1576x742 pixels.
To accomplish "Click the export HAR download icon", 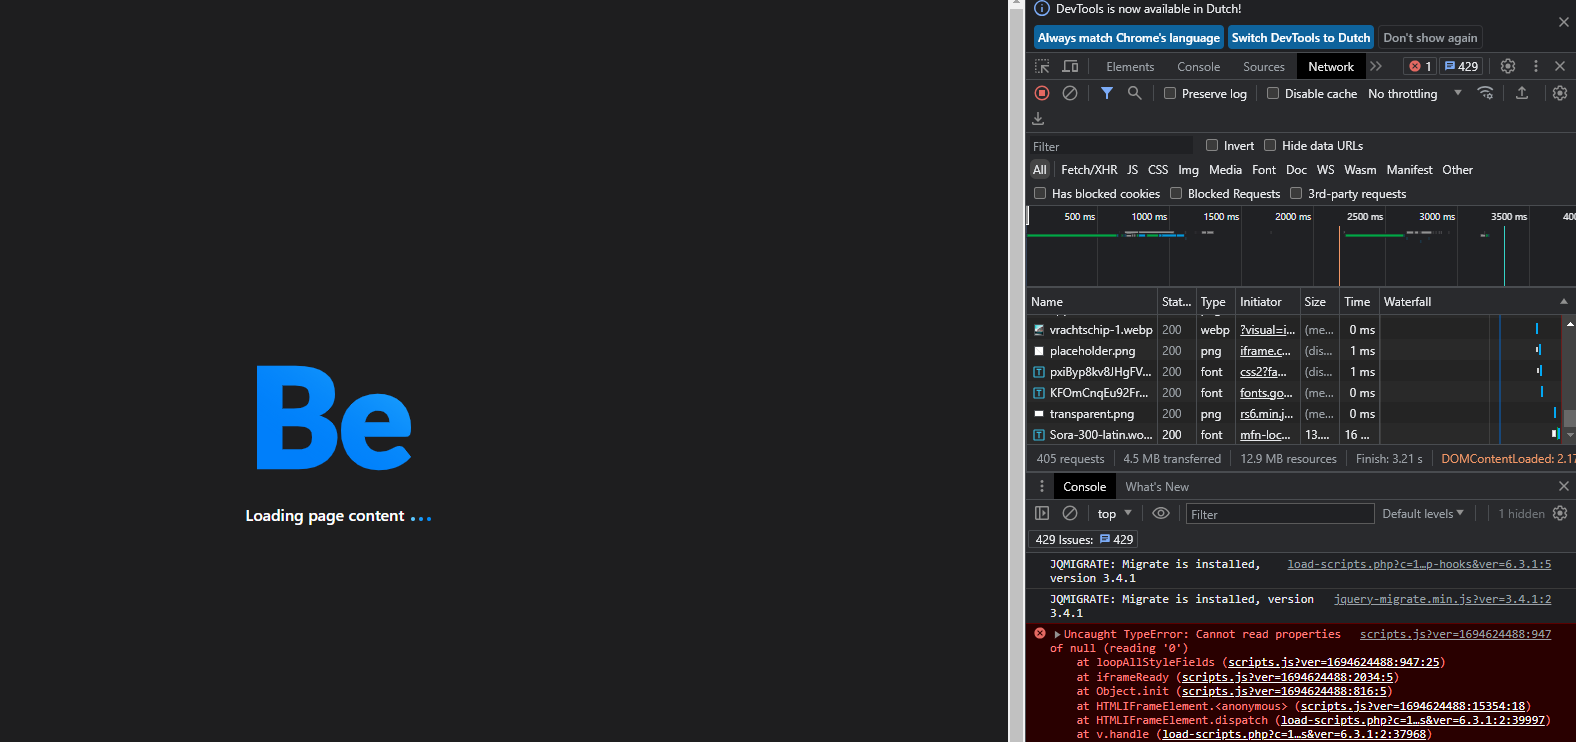I will tap(1038, 118).
